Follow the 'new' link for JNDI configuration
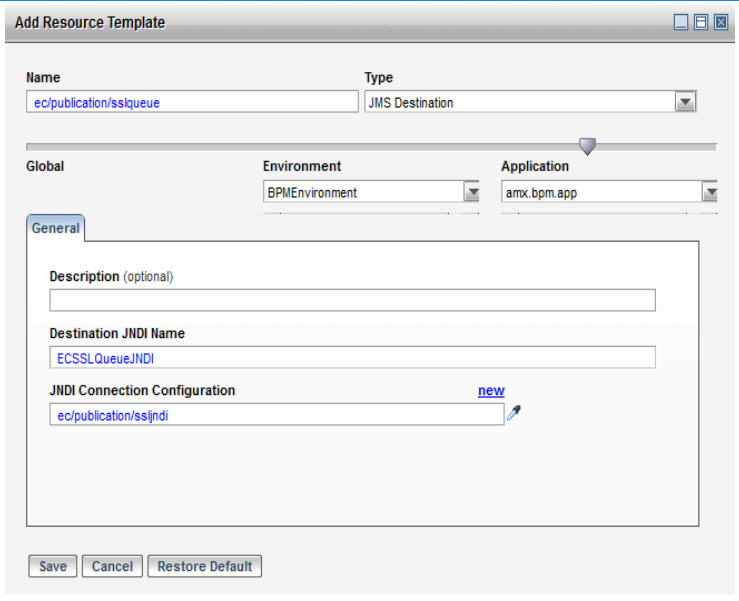 (x=491, y=391)
